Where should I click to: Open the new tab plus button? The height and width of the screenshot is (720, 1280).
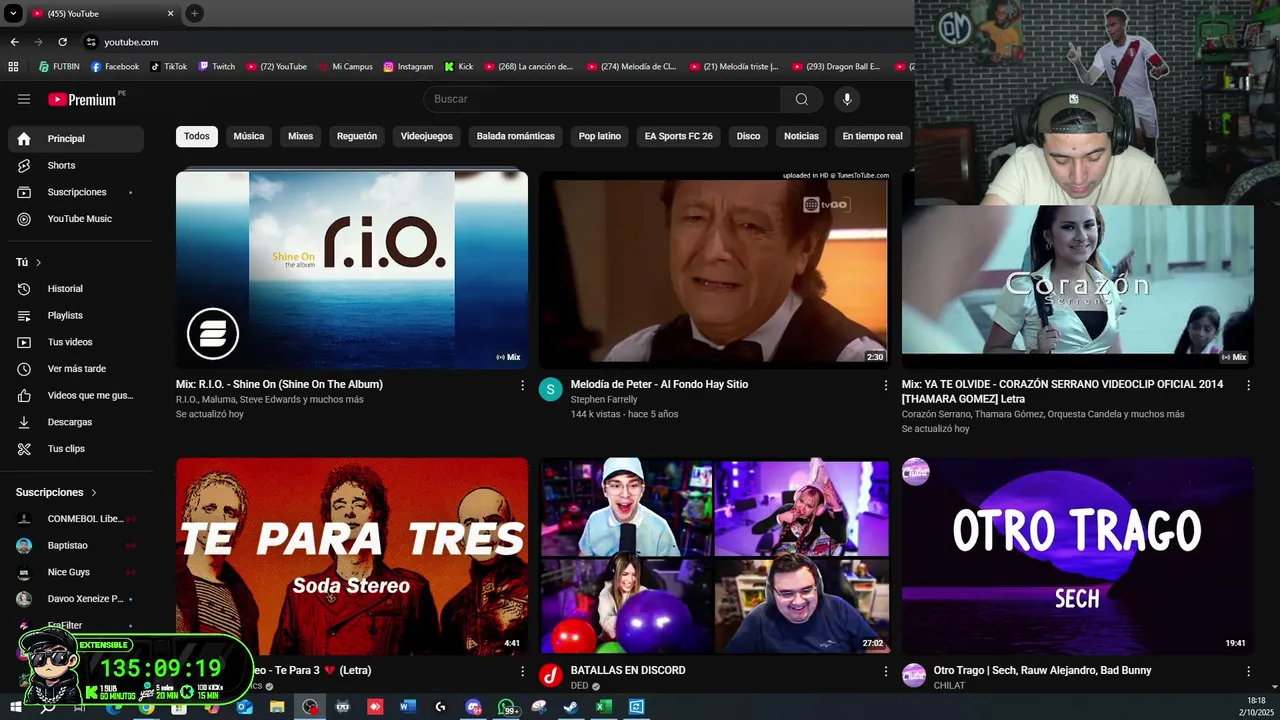click(x=194, y=13)
